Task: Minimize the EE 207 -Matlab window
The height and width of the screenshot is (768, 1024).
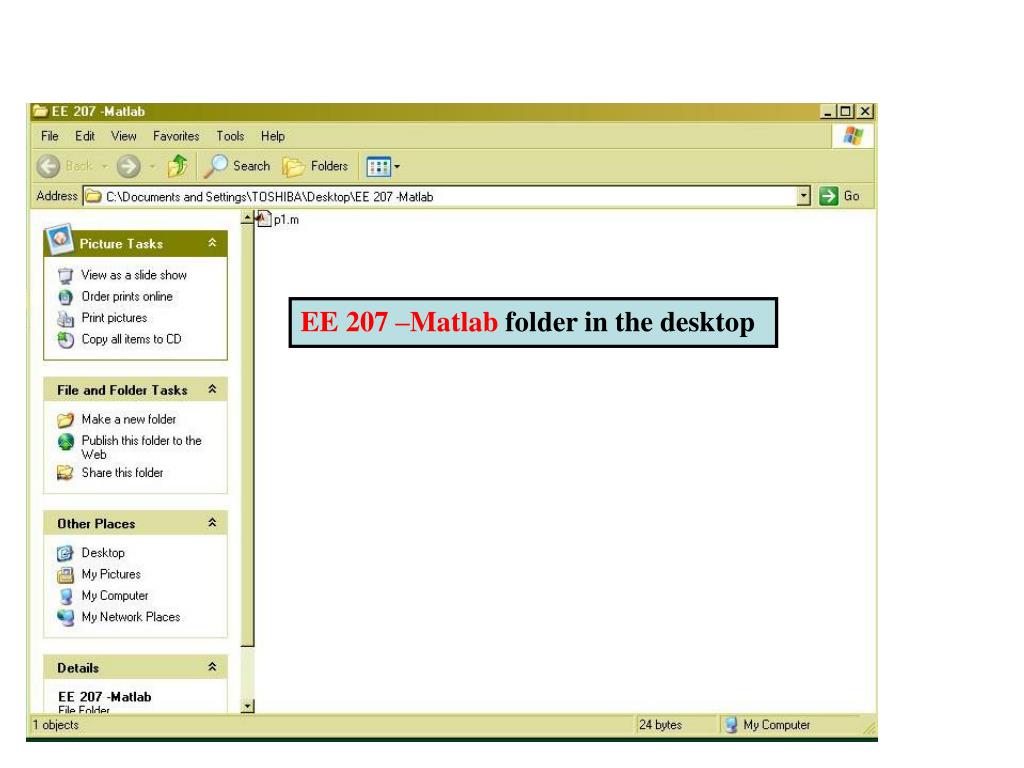Action: [827, 112]
